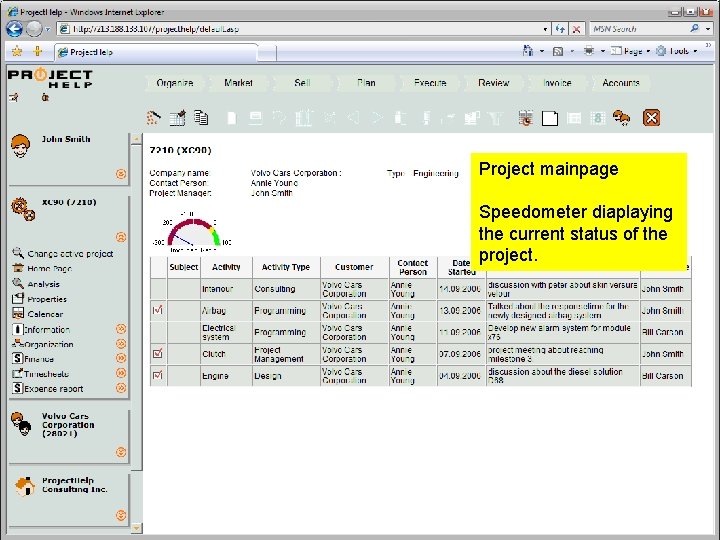Click into the MSN Search box
The image size is (720, 540).
640,29
